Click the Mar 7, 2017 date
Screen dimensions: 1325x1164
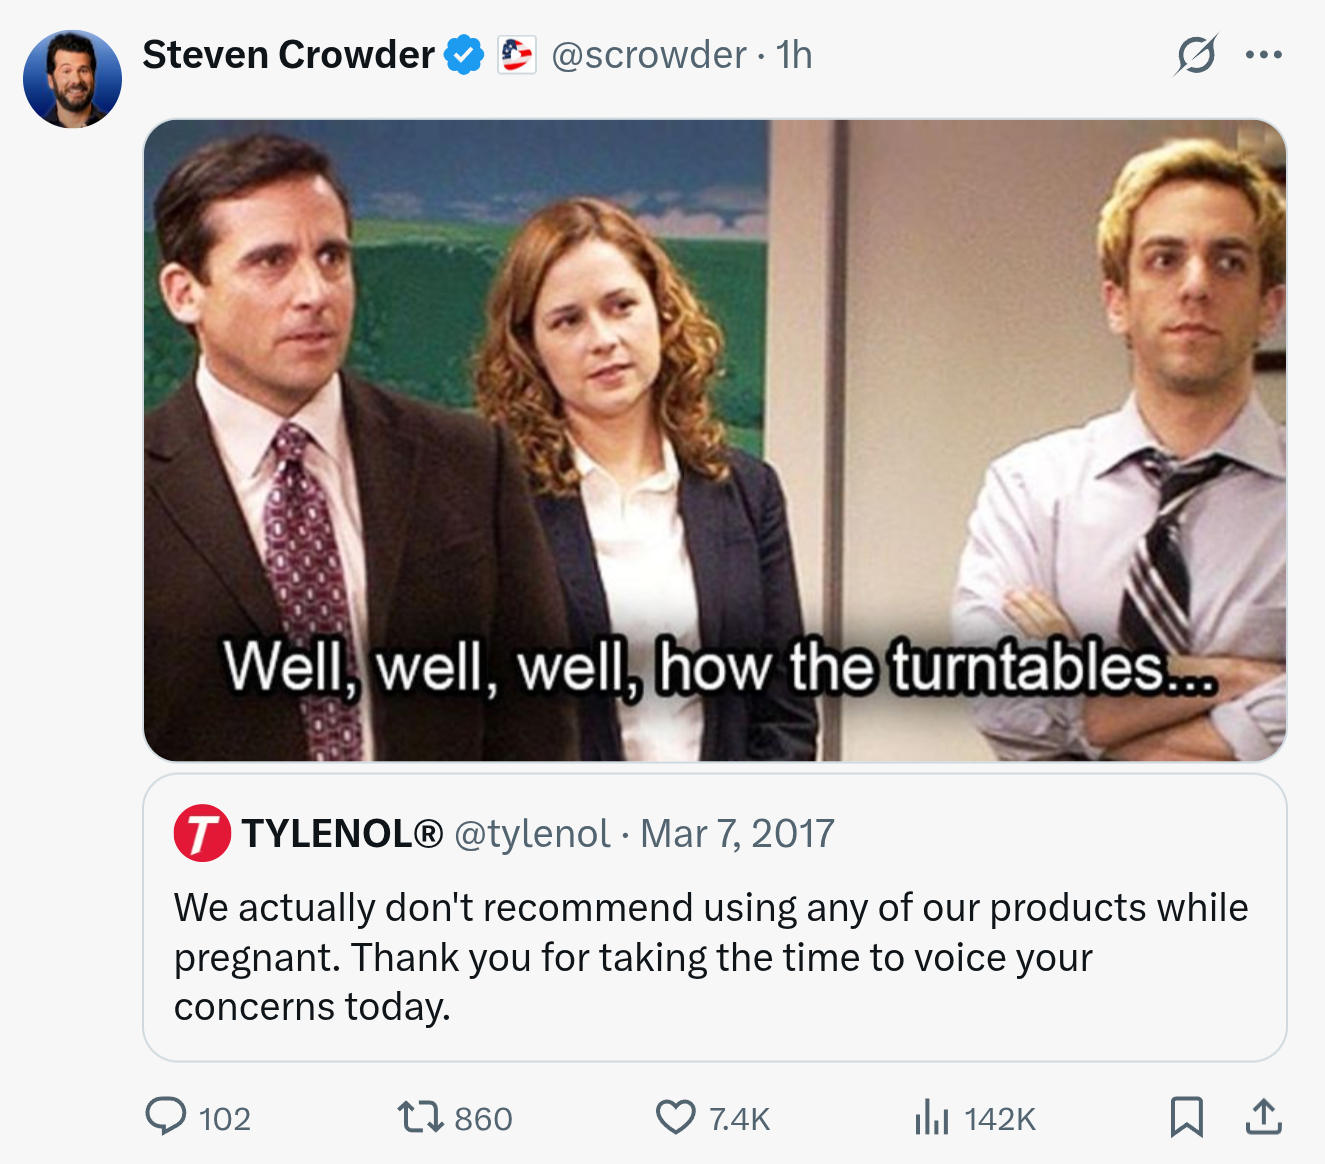[737, 833]
